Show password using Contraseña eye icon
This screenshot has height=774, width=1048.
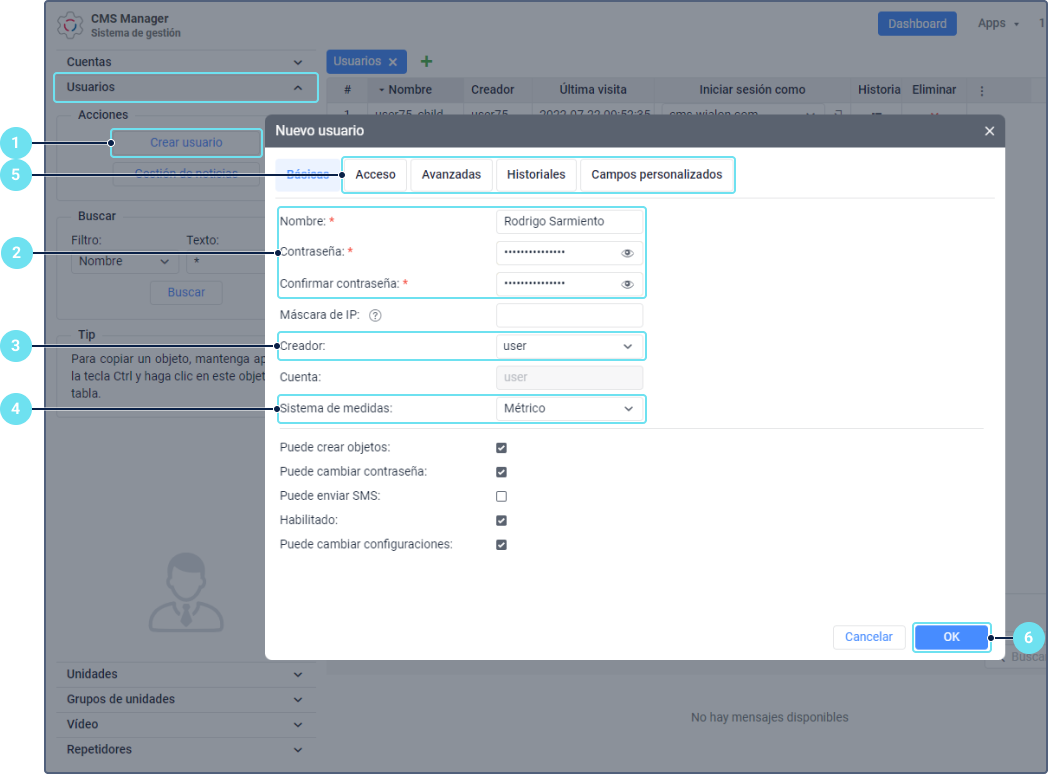[627, 254]
